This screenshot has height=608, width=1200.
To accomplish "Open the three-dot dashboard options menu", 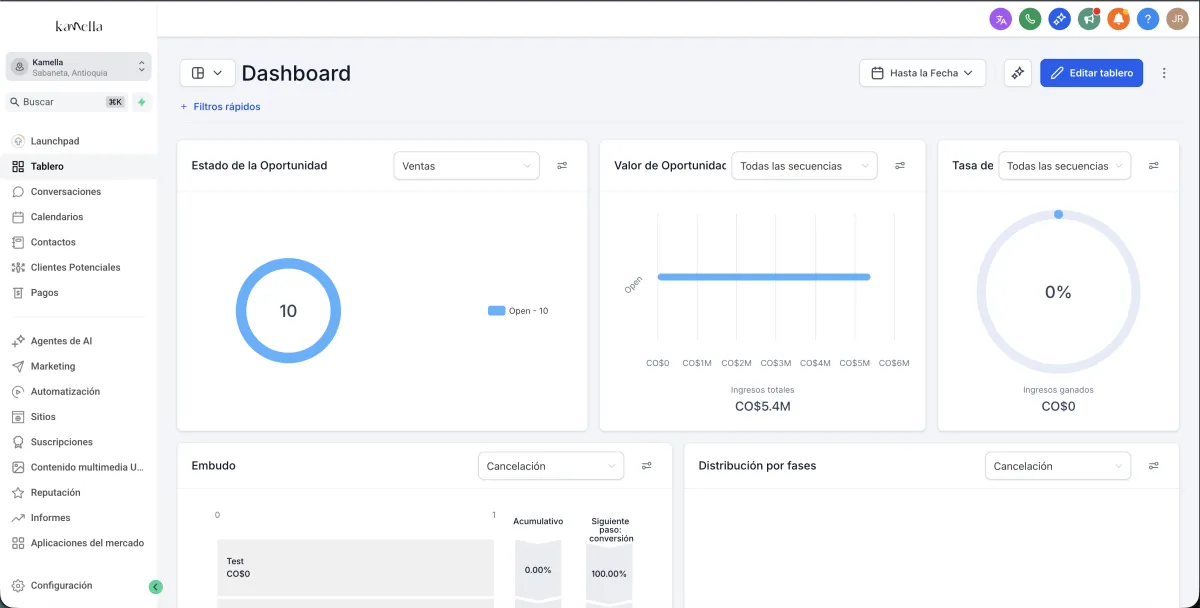I will (1164, 73).
